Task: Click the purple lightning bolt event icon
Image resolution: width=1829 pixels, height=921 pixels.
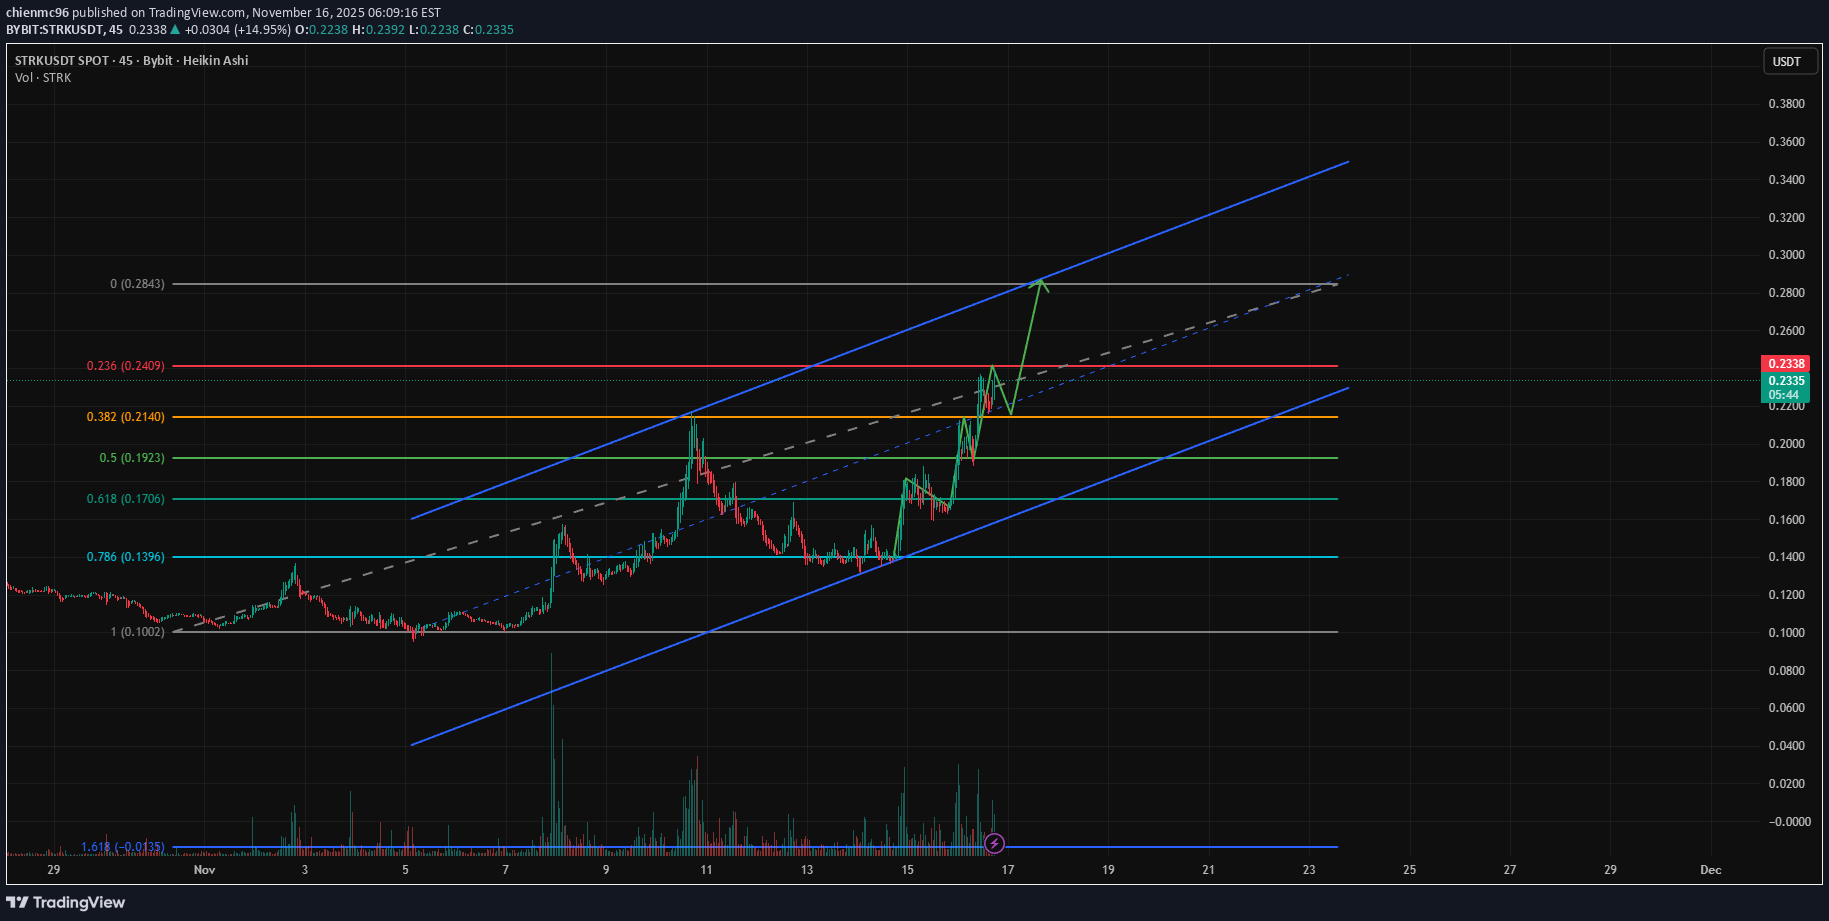Action: [994, 843]
